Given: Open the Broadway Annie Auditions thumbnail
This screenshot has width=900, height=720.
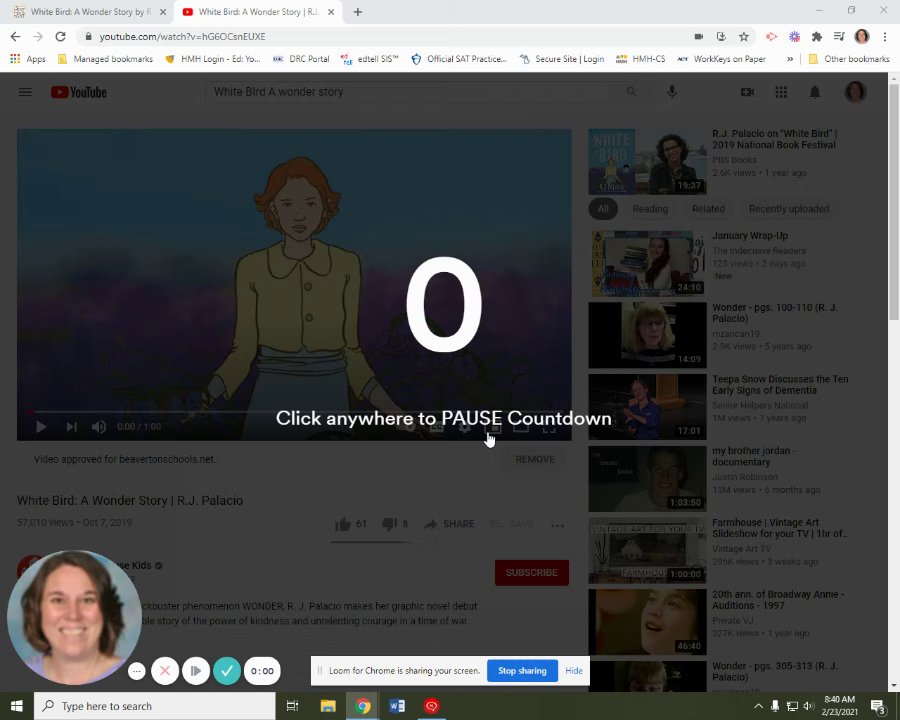Looking at the screenshot, I should [647, 622].
